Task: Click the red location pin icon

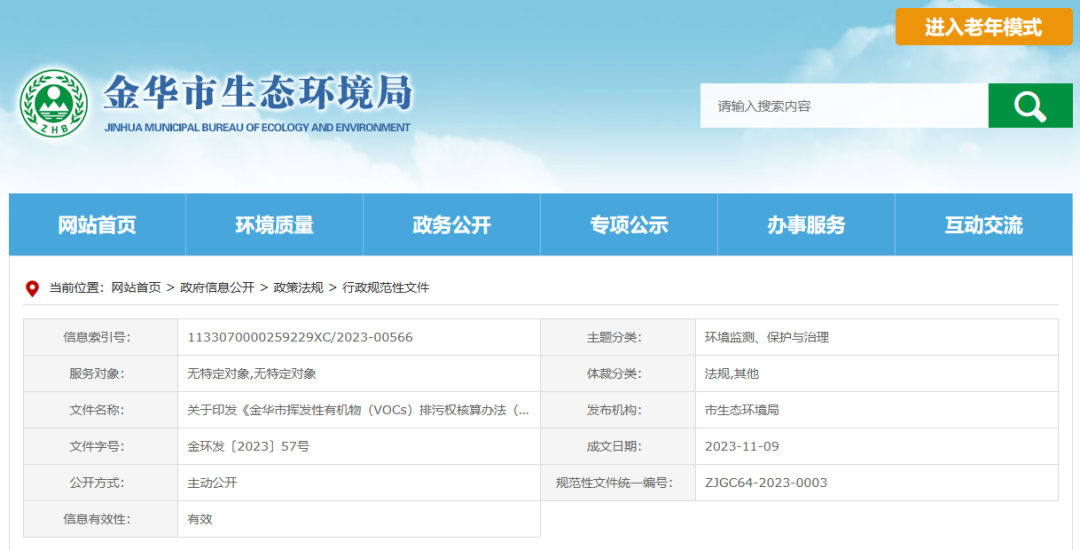Action: click(x=32, y=288)
